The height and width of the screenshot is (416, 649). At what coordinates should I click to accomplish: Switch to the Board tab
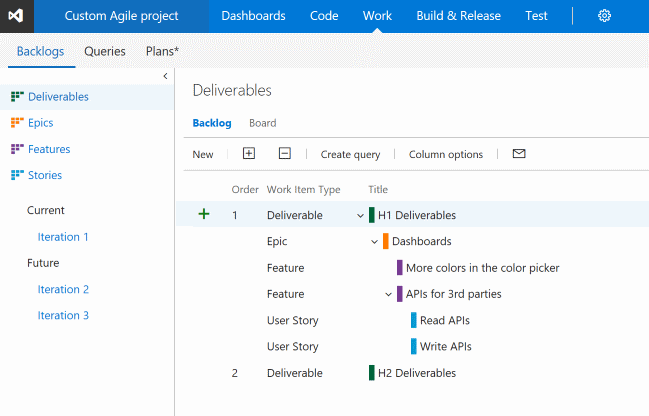click(262, 123)
